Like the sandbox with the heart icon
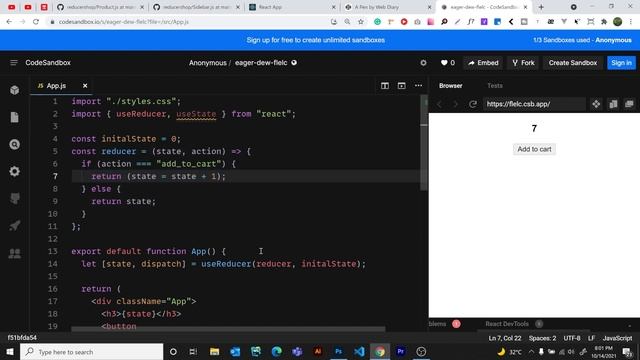 [444, 63]
